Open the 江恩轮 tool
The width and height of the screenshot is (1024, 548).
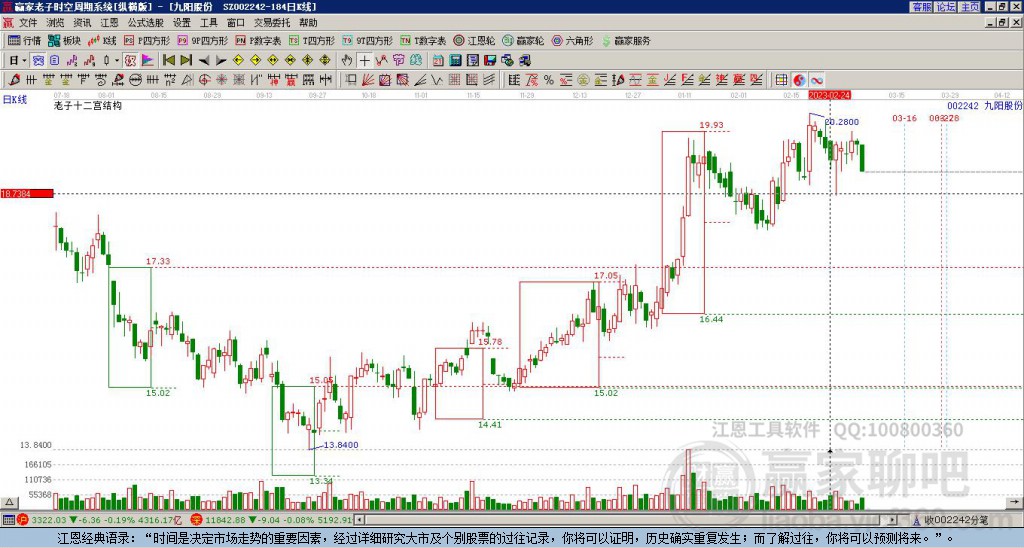point(474,40)
